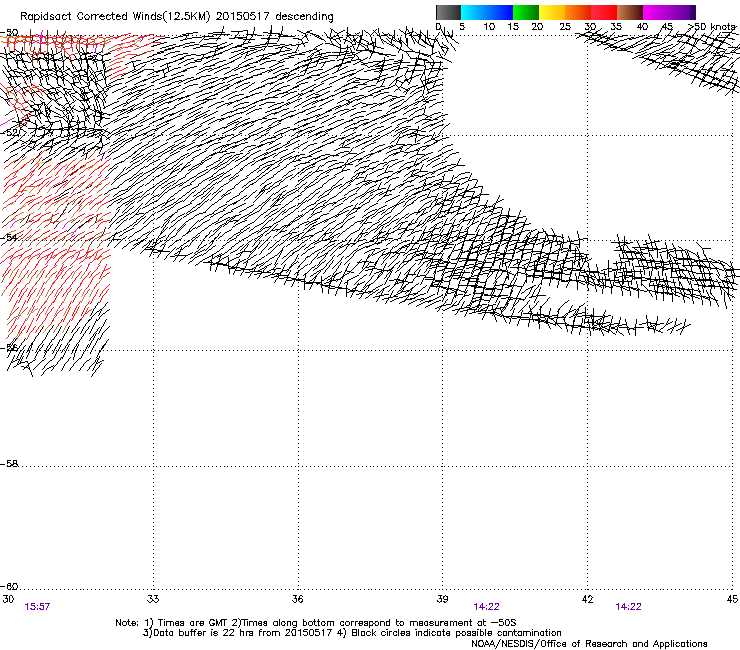Click the latitude label '-58'
The width and height of the screenshot is (740, 650).
(x=10, y=464)
